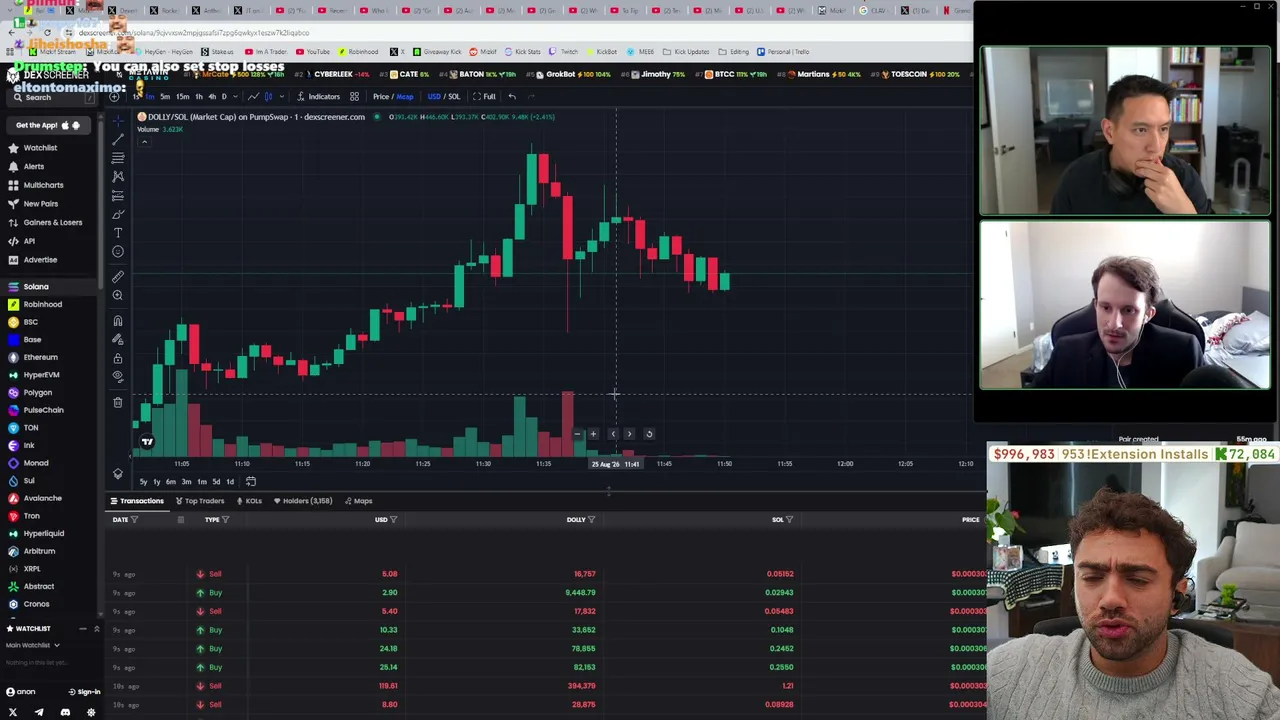1280x720 pixels.
Task: Open the forecasting and measurement tools
Action: pos(118,195)
